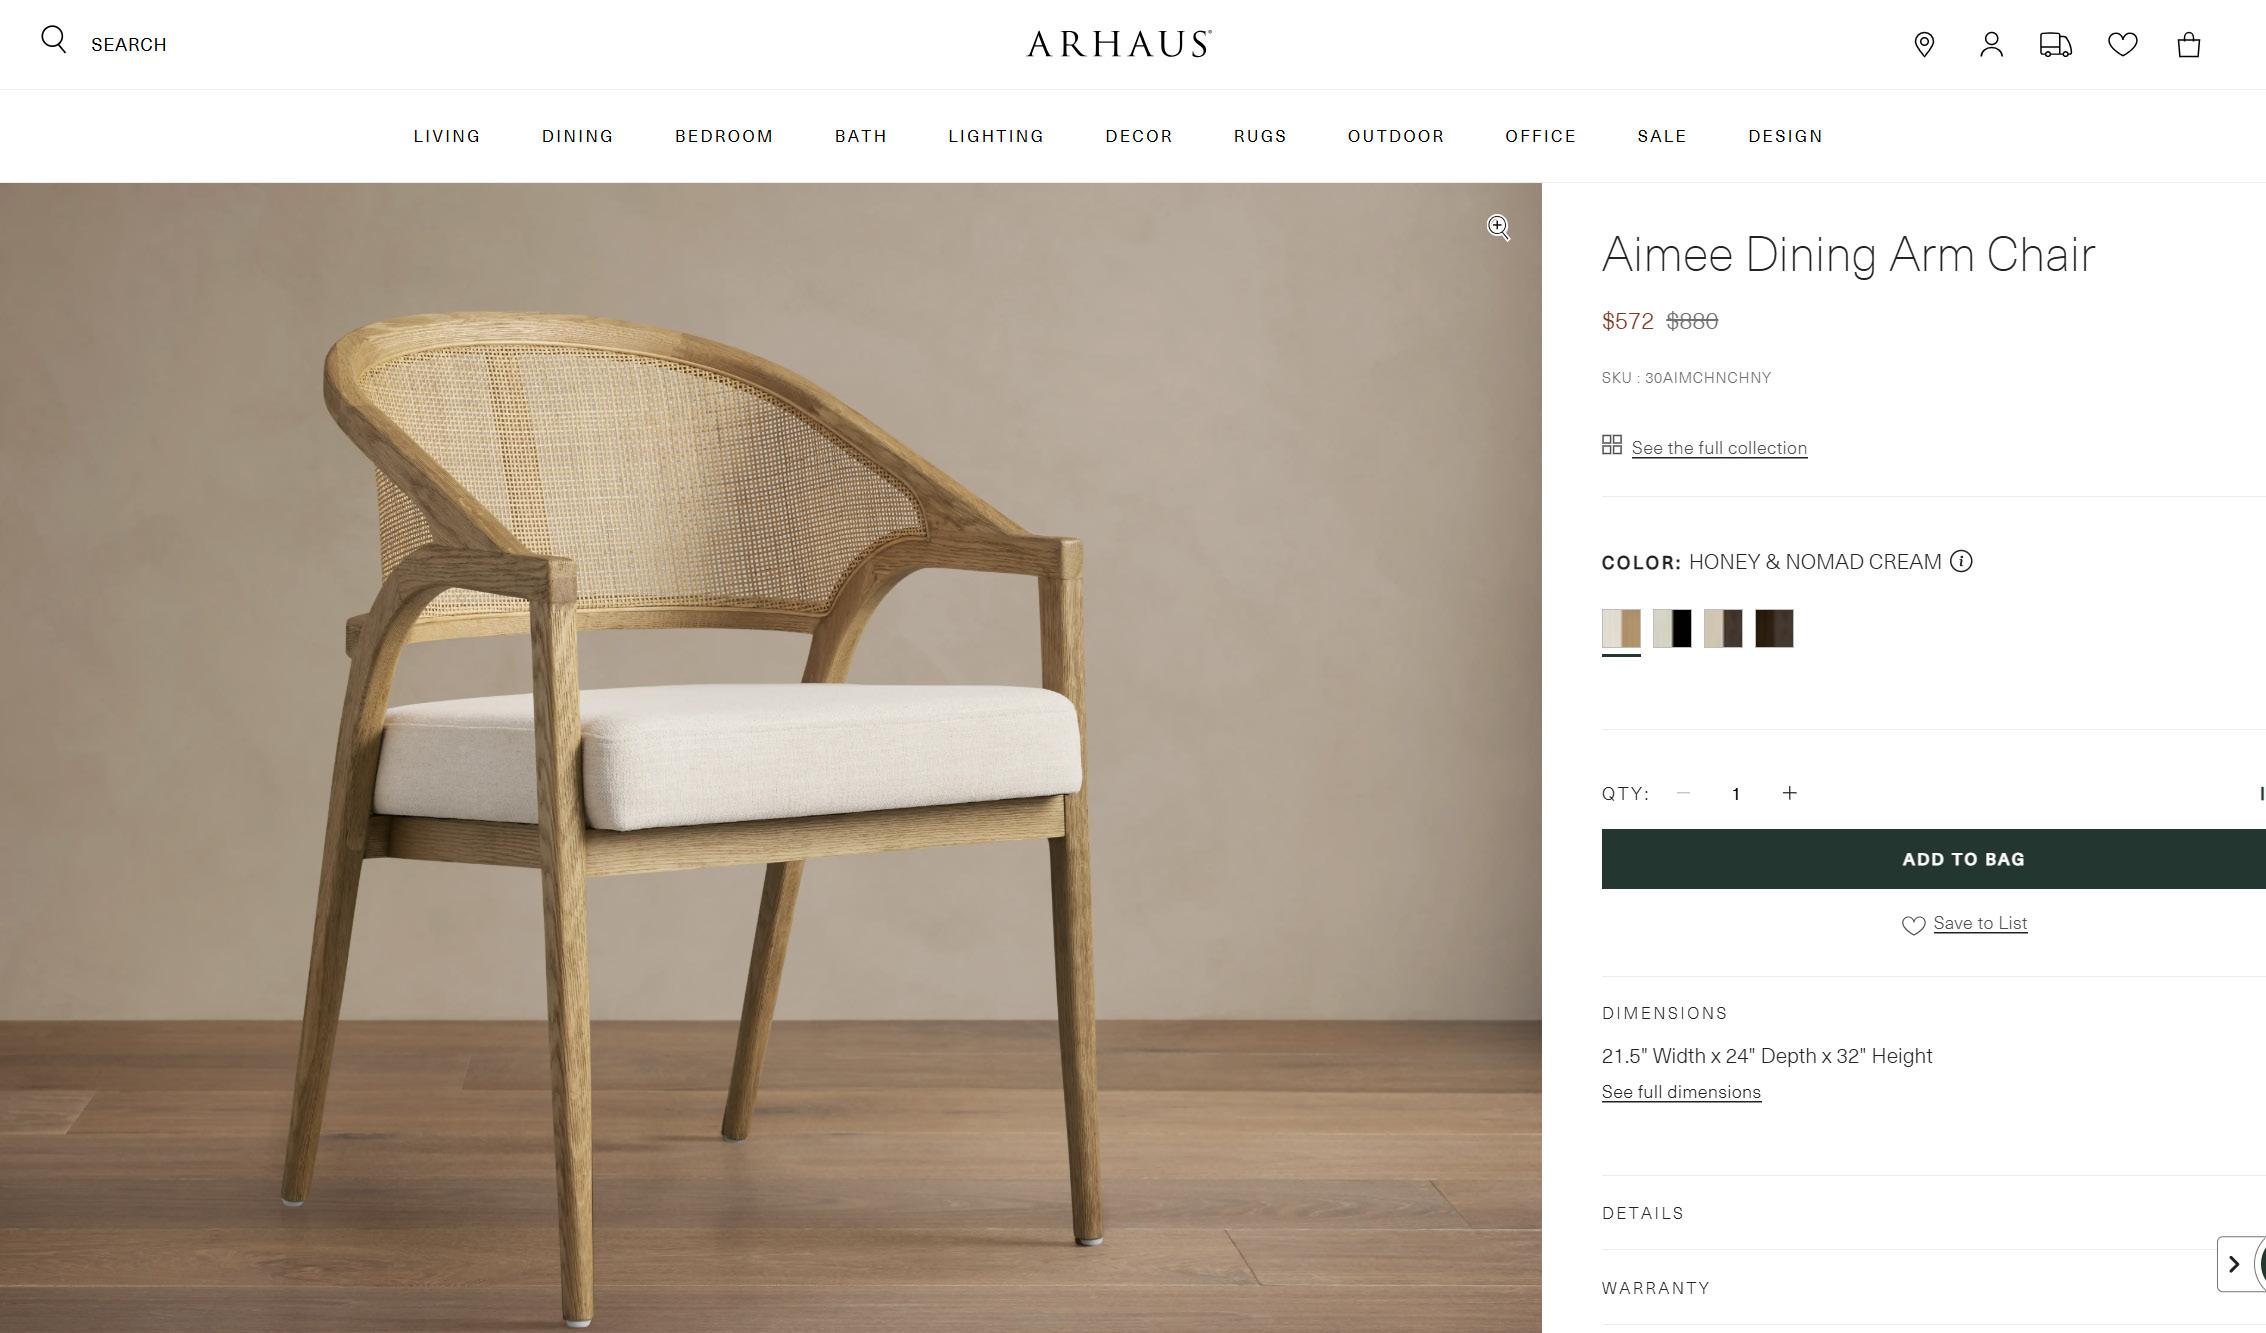Expand the Warranty section
2266x1333 pixels.
click(1933, 1288)
